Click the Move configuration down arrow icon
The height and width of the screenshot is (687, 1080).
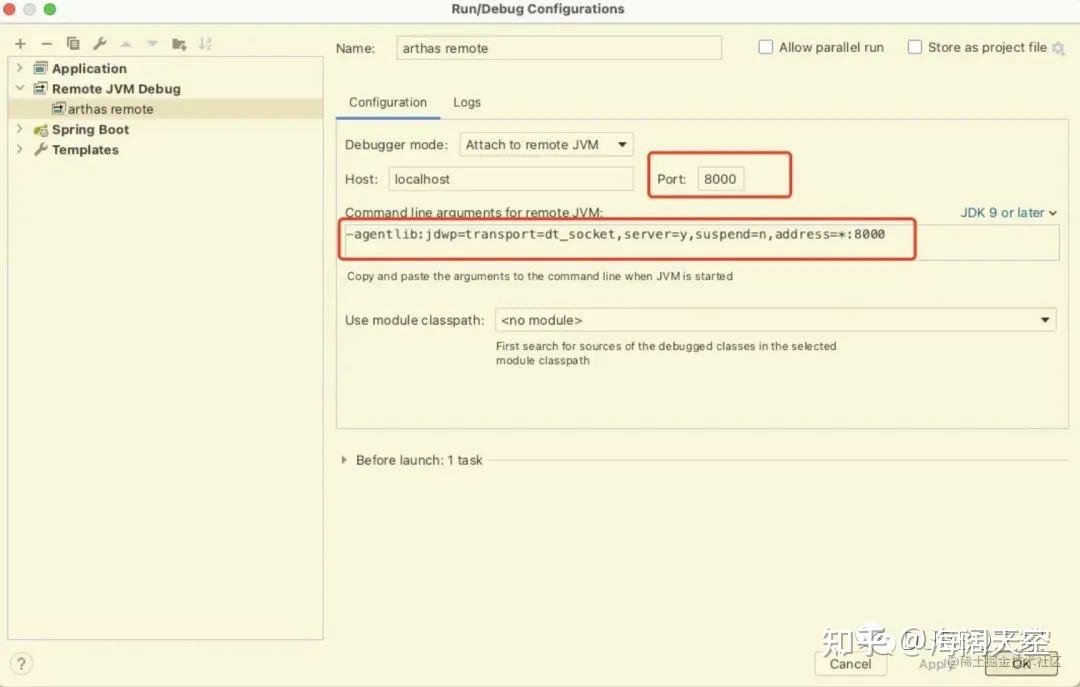tap(150, 43)
